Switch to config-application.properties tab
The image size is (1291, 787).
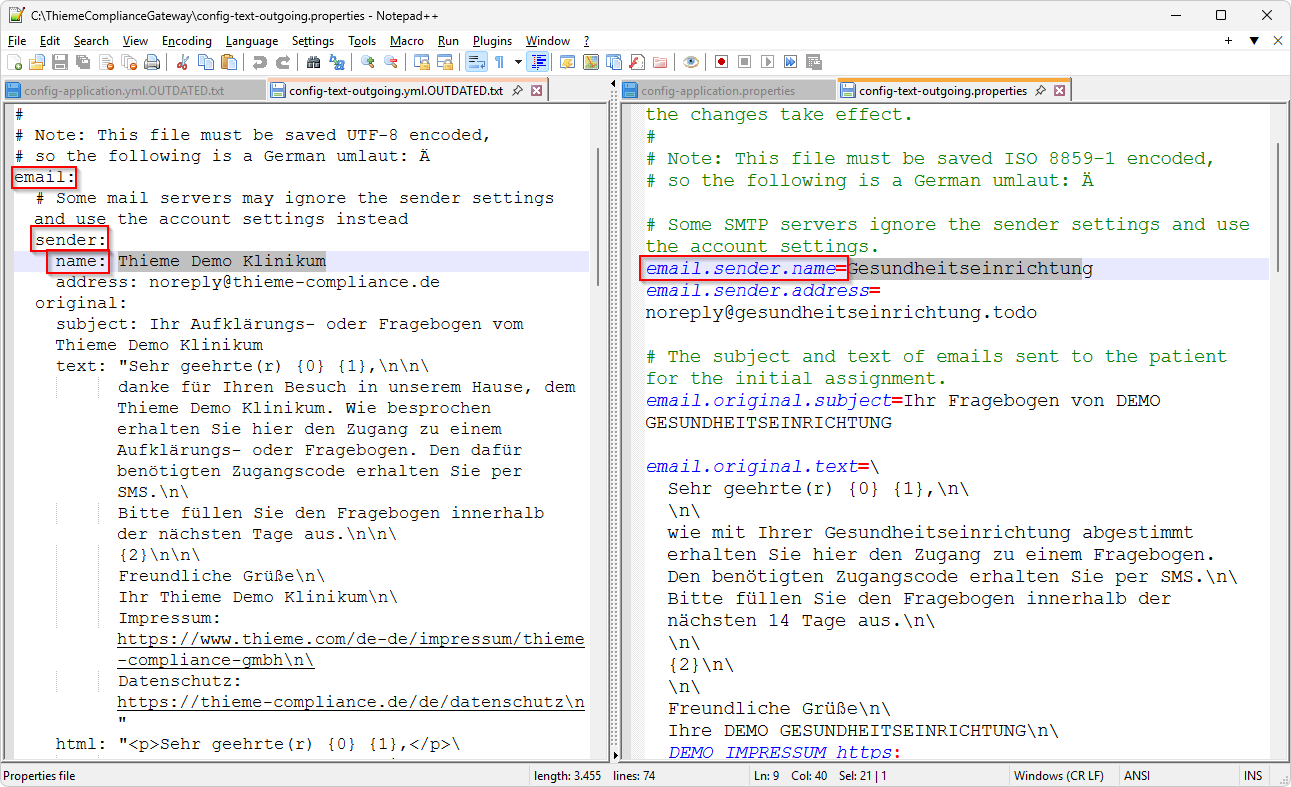click(x=717, y=91)
